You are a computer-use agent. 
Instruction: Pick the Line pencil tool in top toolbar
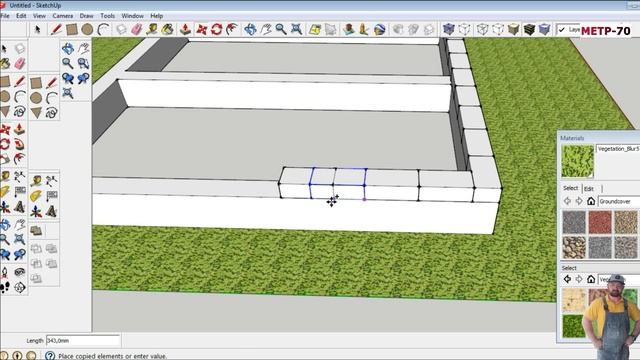click(x=56, y=29)
